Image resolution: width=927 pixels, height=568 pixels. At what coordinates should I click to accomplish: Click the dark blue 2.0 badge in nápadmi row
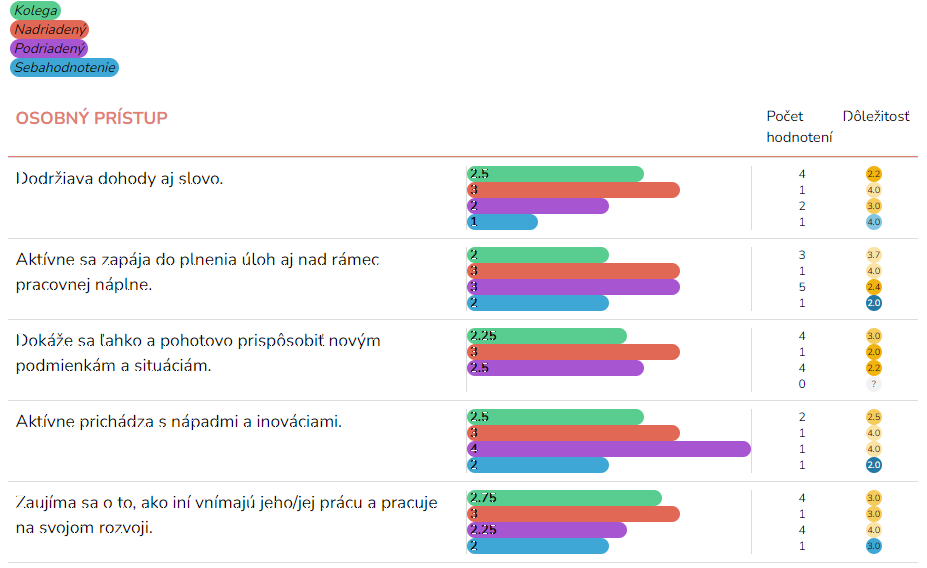point(874,465)
